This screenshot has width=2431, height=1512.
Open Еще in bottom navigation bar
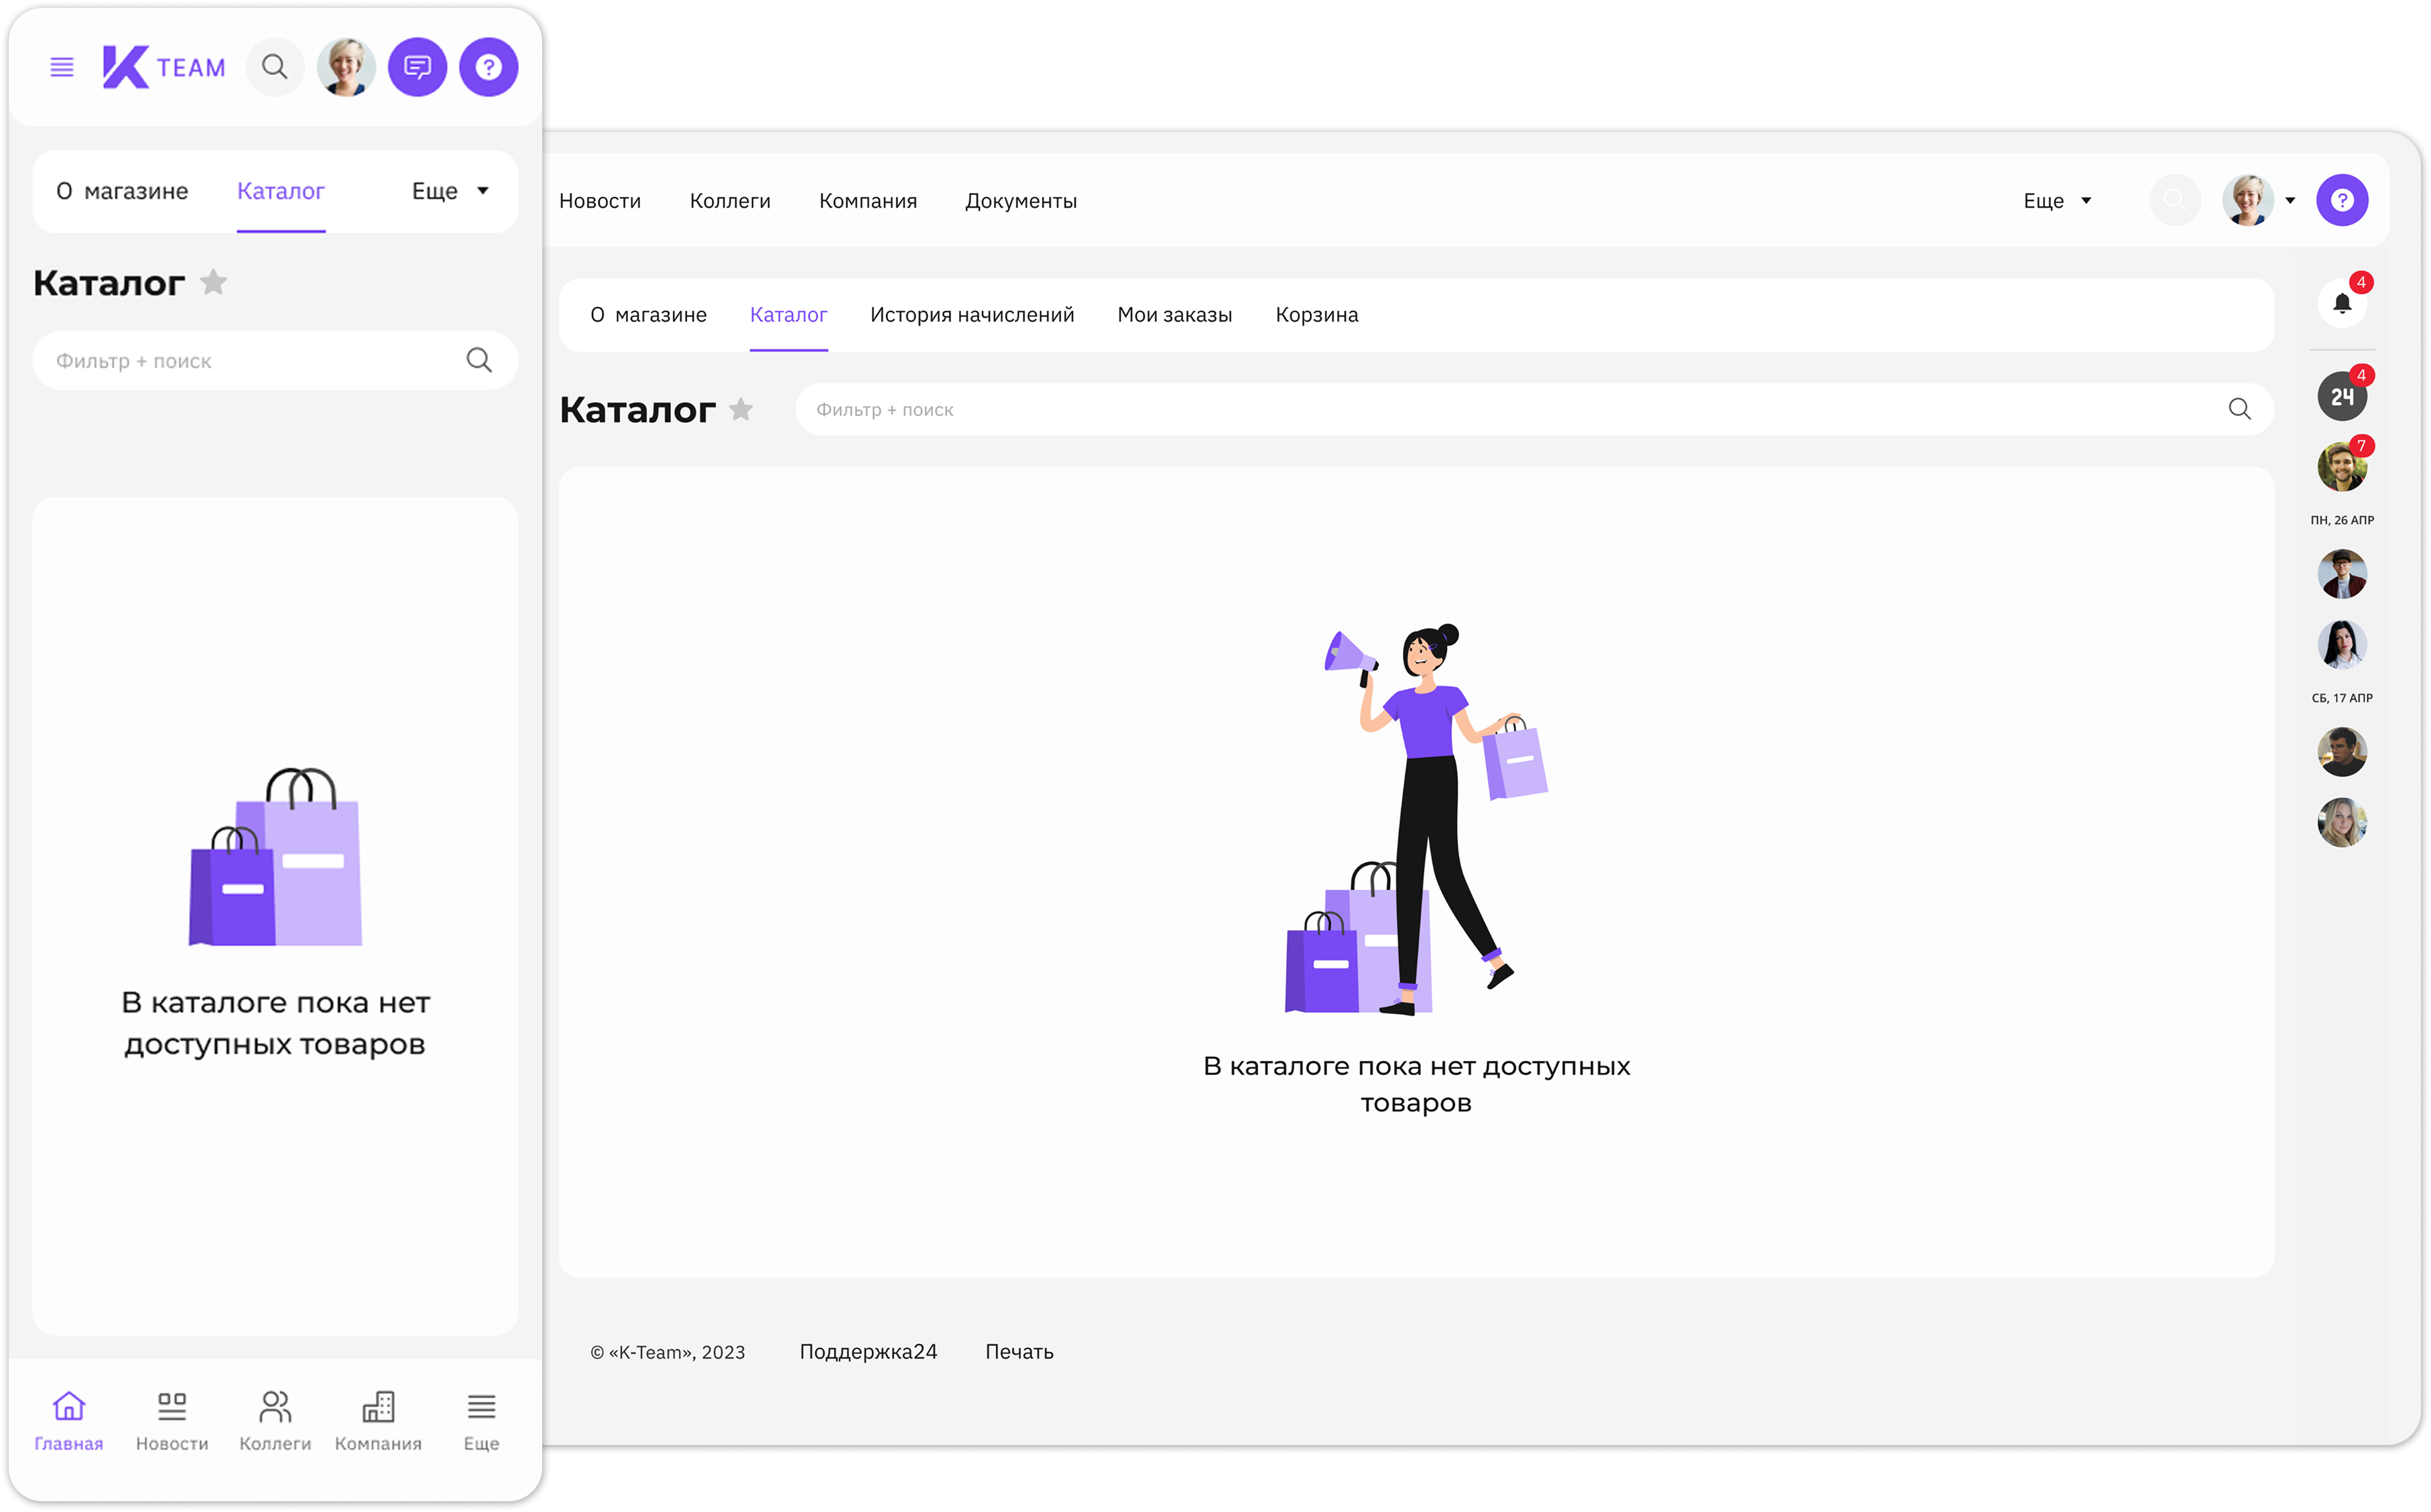point(481,1420)
